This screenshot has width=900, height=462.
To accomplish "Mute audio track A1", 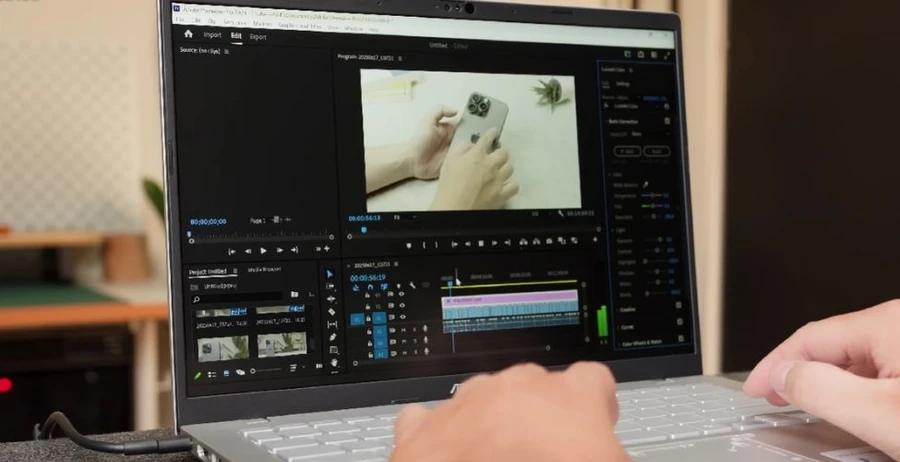I will (404, 330).
